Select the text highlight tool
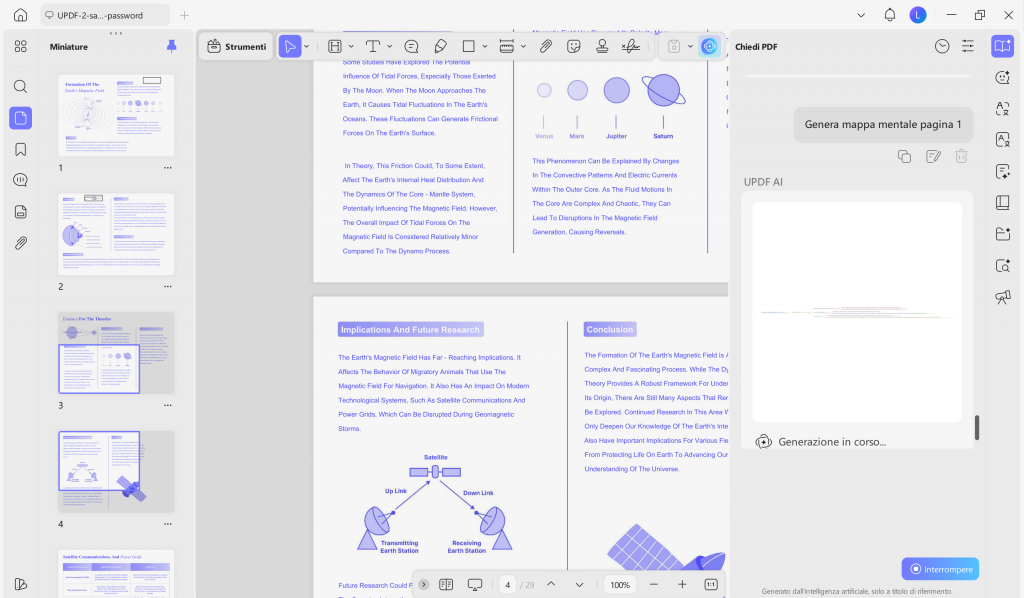This screenshot has height=598, width=1024. coord(335,46)
